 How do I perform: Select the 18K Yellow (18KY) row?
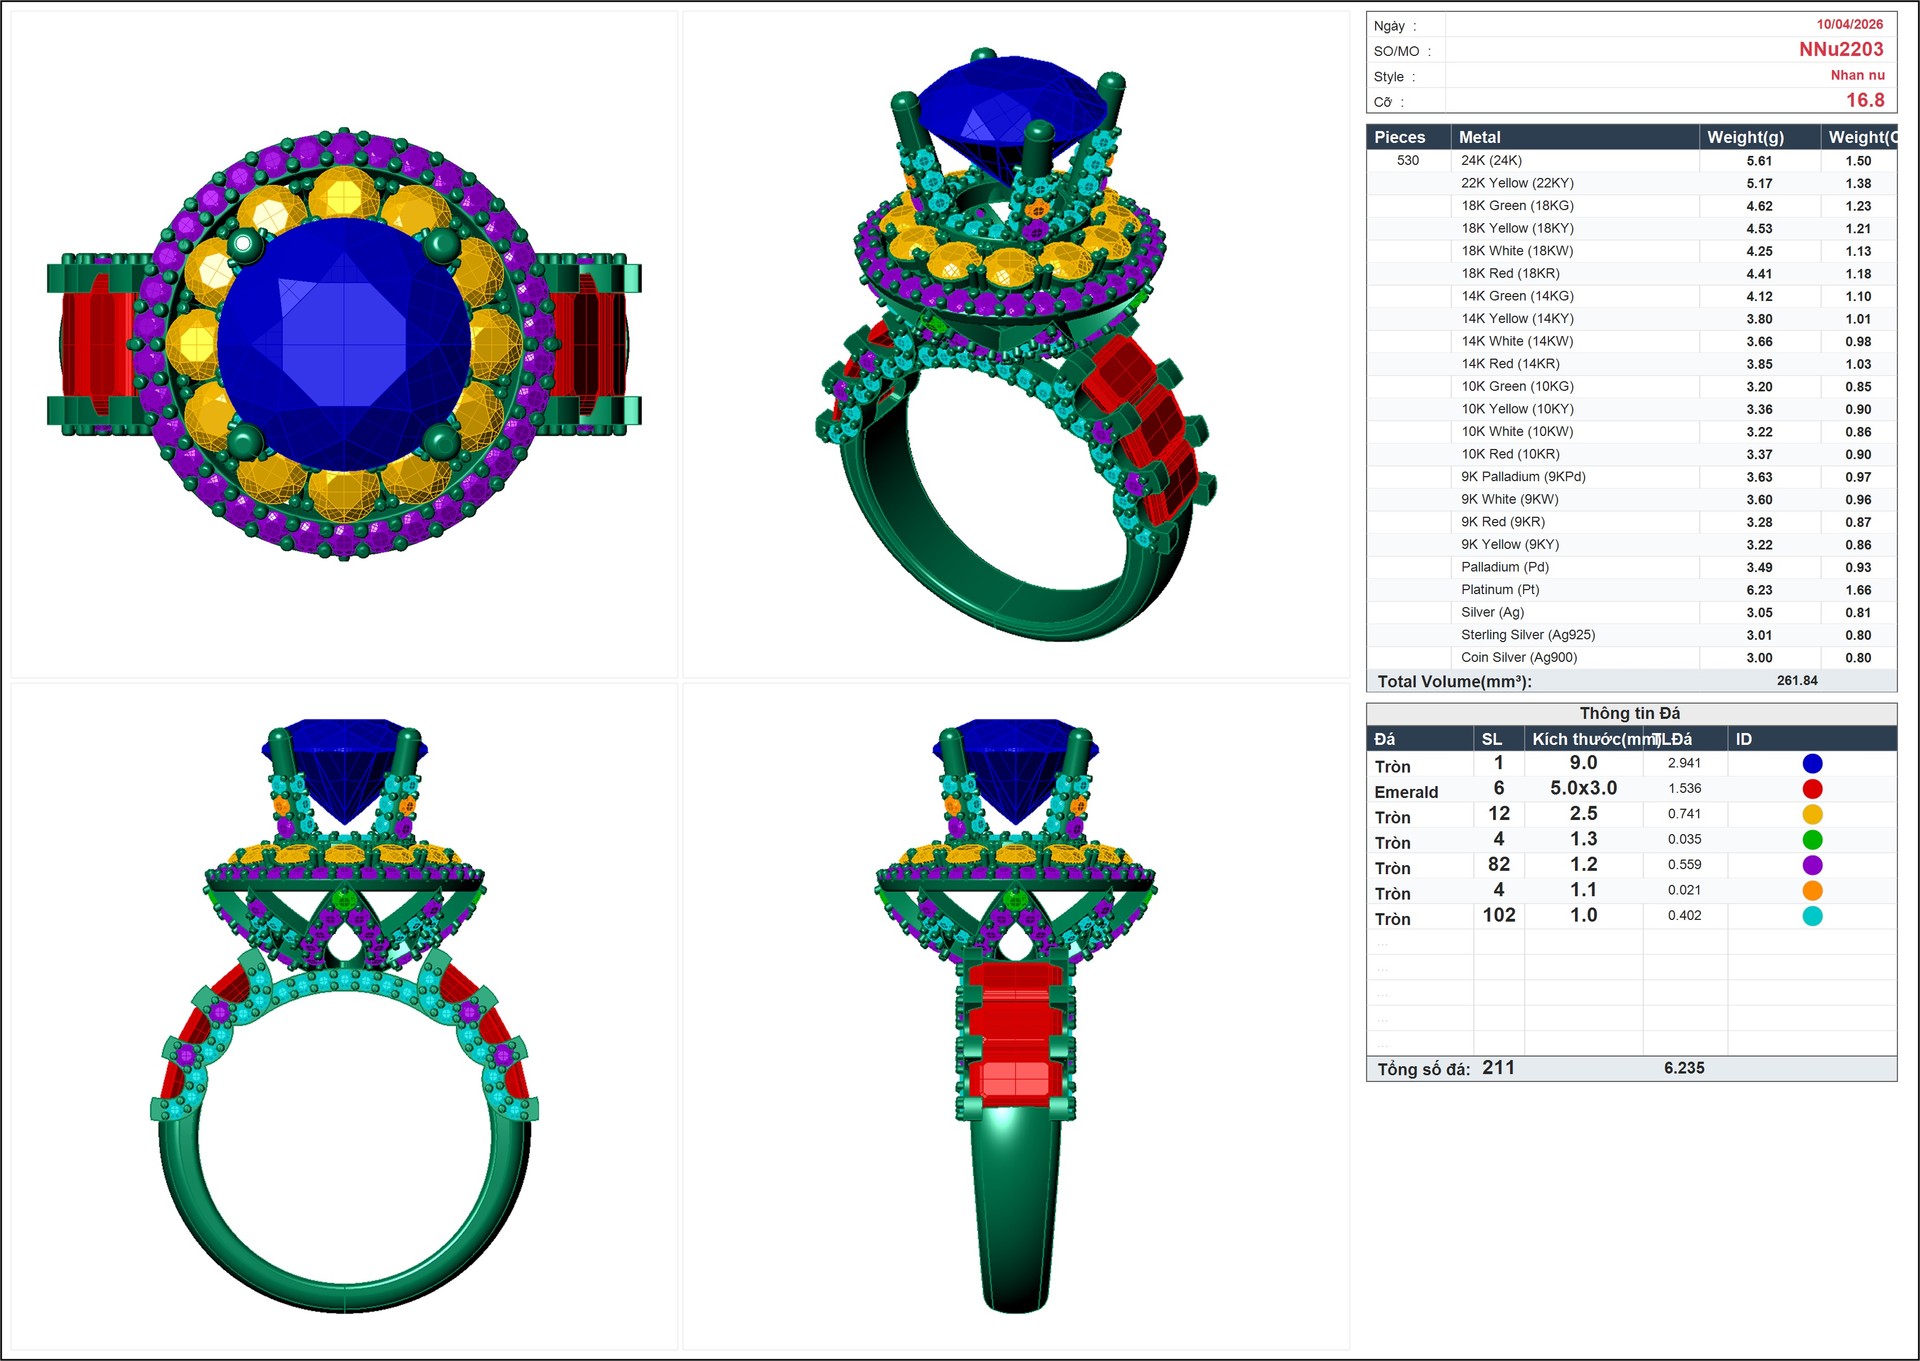[x=1517, y=228]
